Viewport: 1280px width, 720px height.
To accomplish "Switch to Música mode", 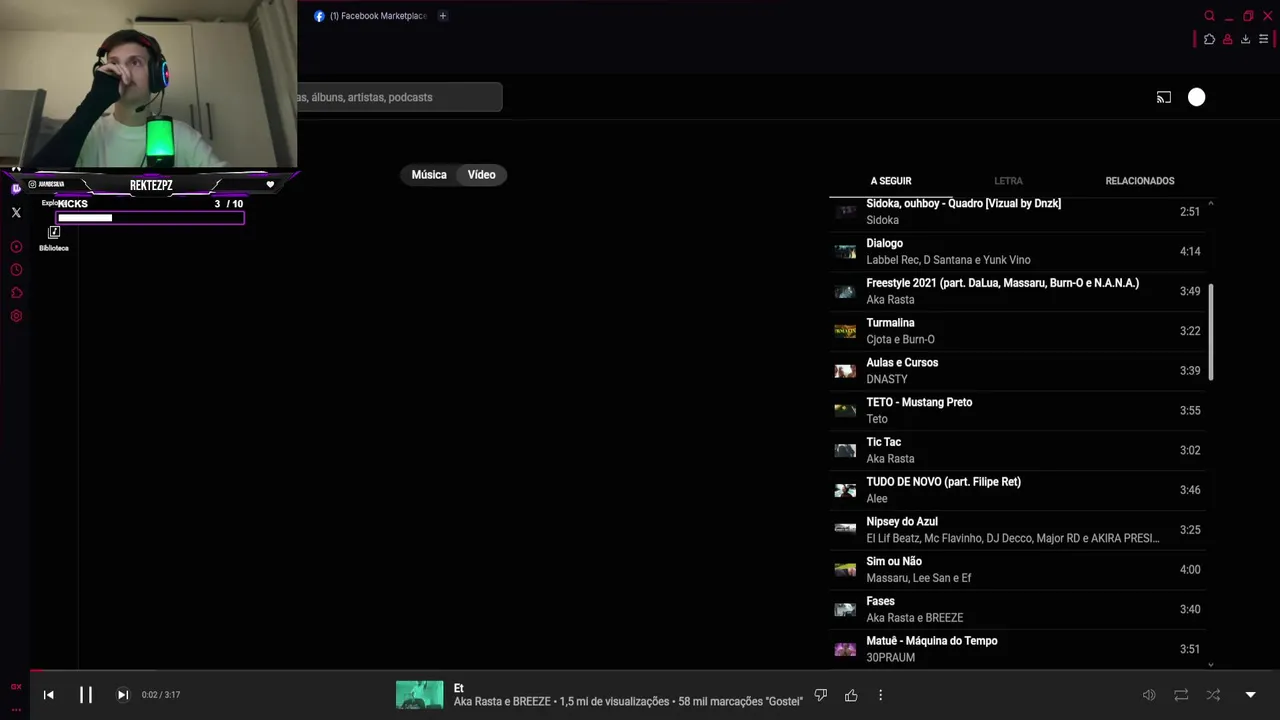I will point(429,175).
